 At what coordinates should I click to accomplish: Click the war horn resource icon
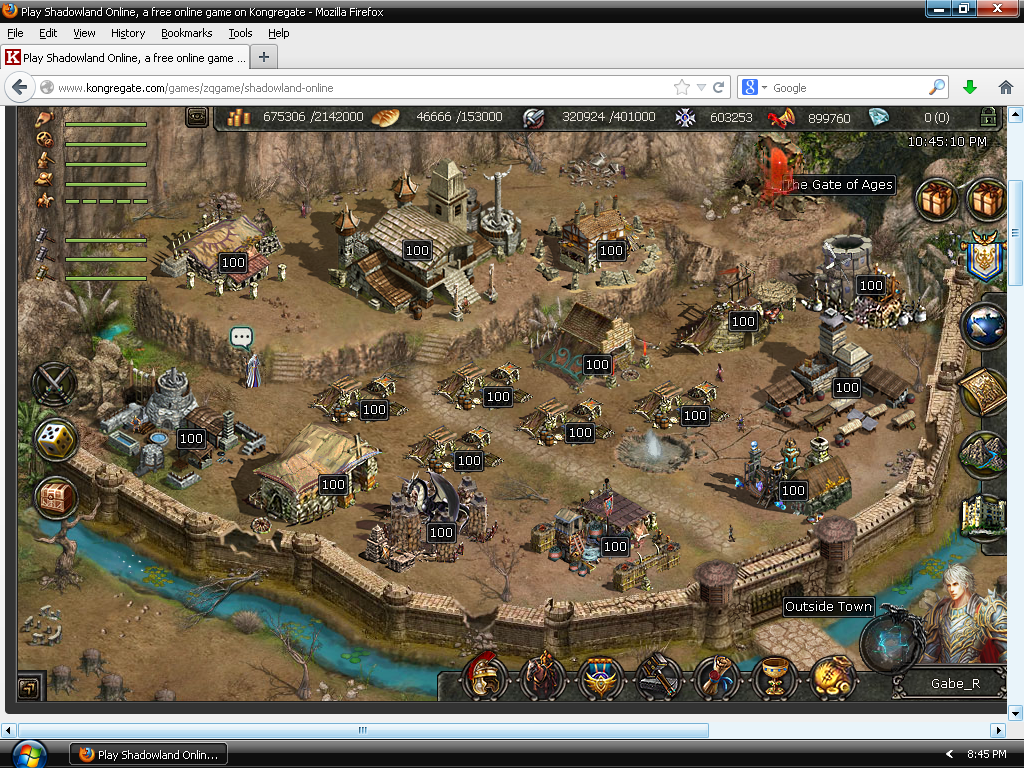click(780, 118)
